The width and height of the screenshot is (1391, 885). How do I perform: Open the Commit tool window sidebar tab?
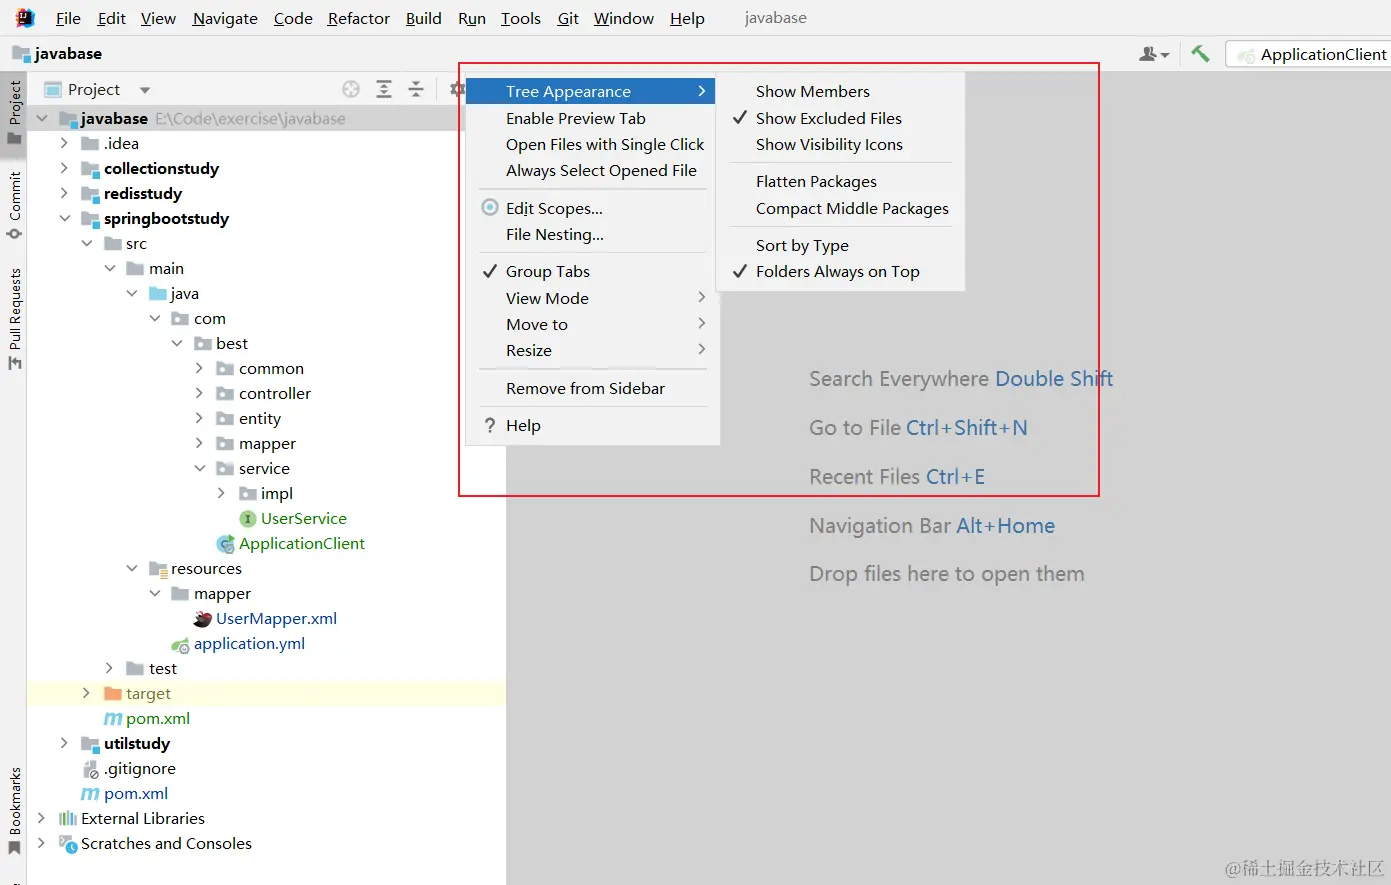point(14,205)
